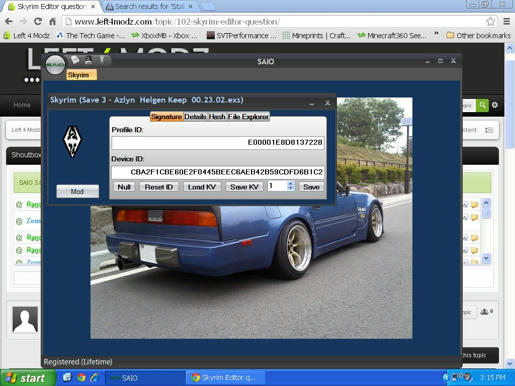515x386 pixels.
Task: Switch to the Details tab
Action: [x=195, y=117]
